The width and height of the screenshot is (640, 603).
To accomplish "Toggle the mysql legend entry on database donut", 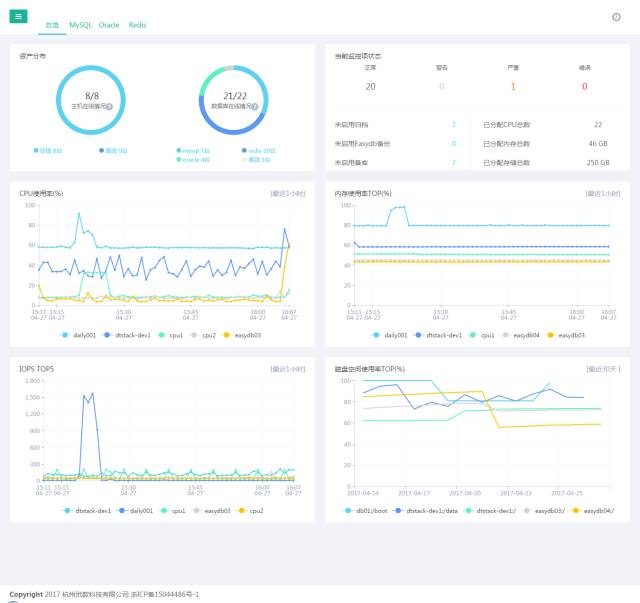I will coord(193,151).
